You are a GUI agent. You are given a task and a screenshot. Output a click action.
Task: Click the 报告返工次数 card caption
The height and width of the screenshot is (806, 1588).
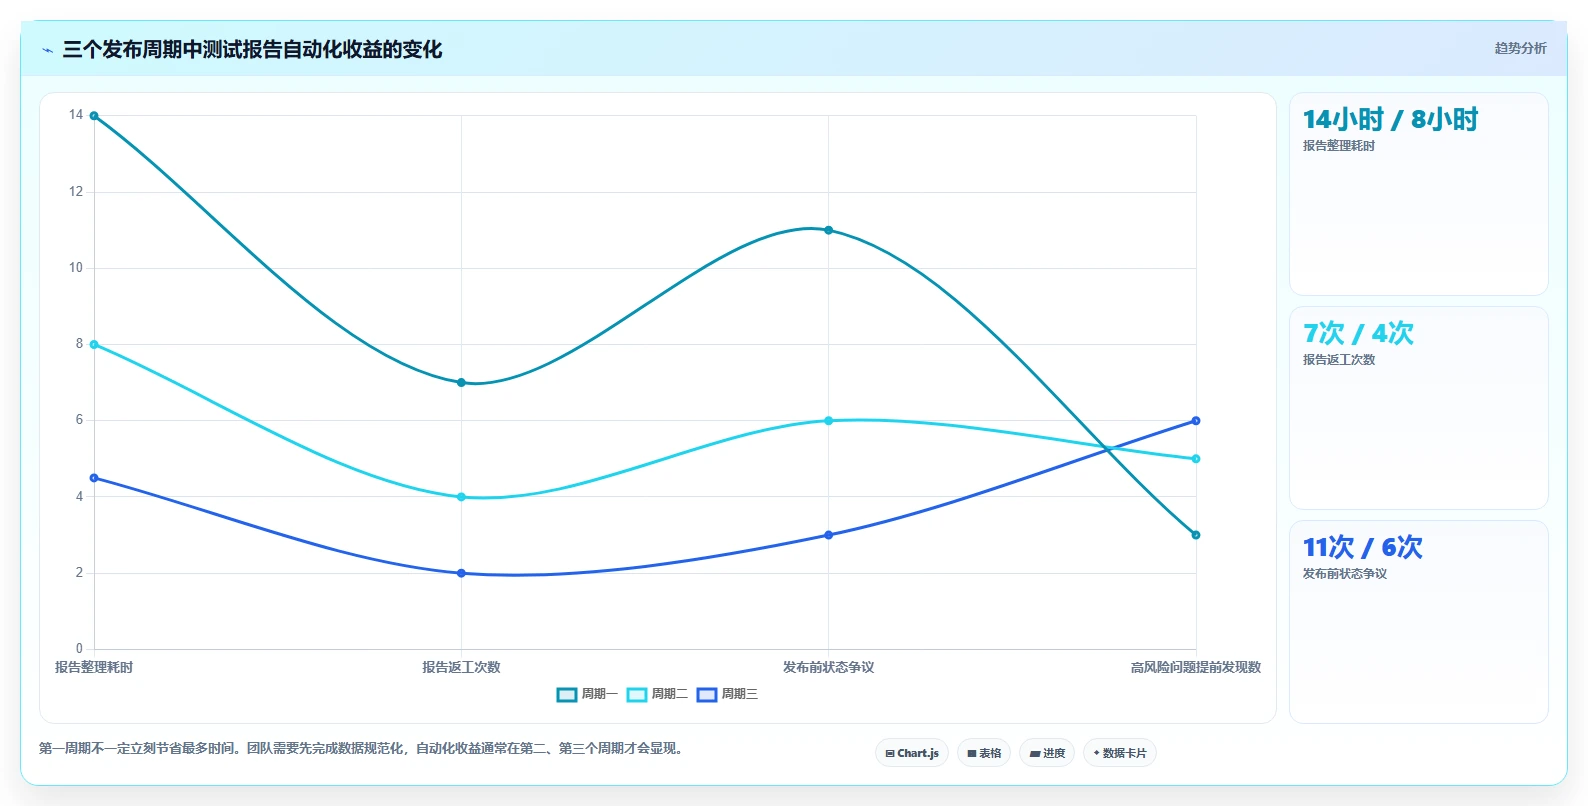1339,360
